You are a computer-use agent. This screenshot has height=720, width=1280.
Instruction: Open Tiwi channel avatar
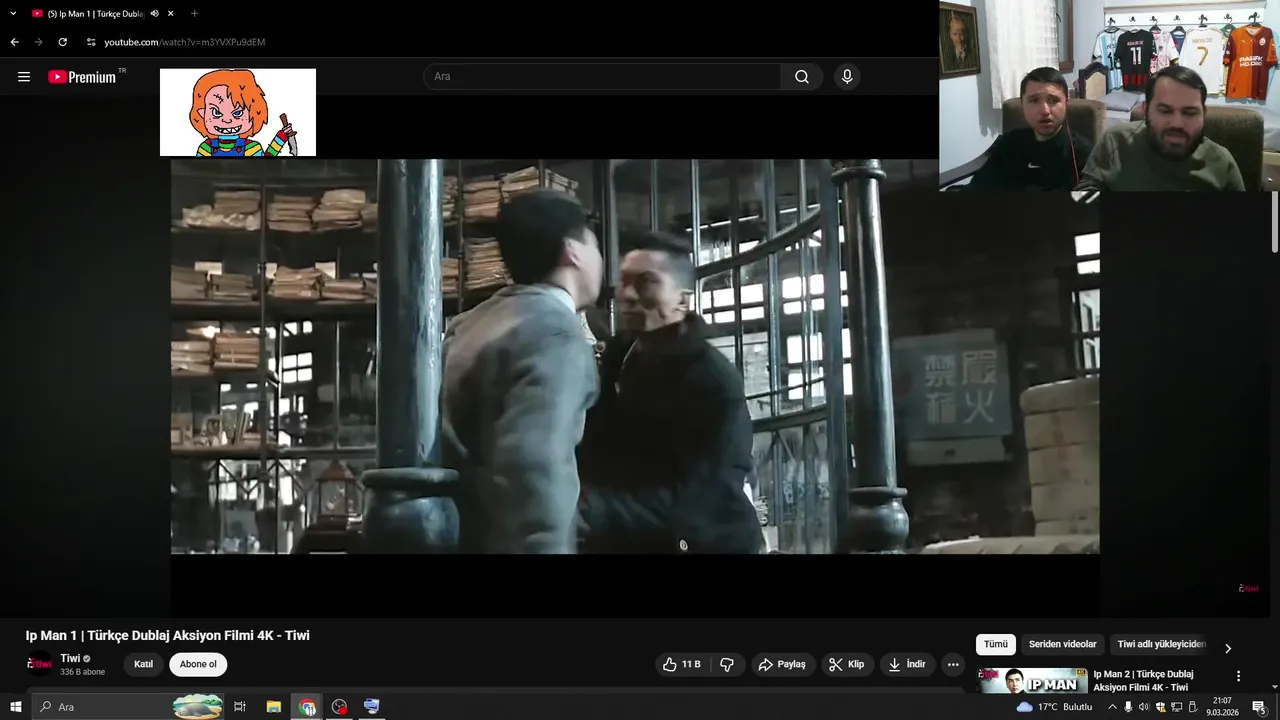[39, 664]
